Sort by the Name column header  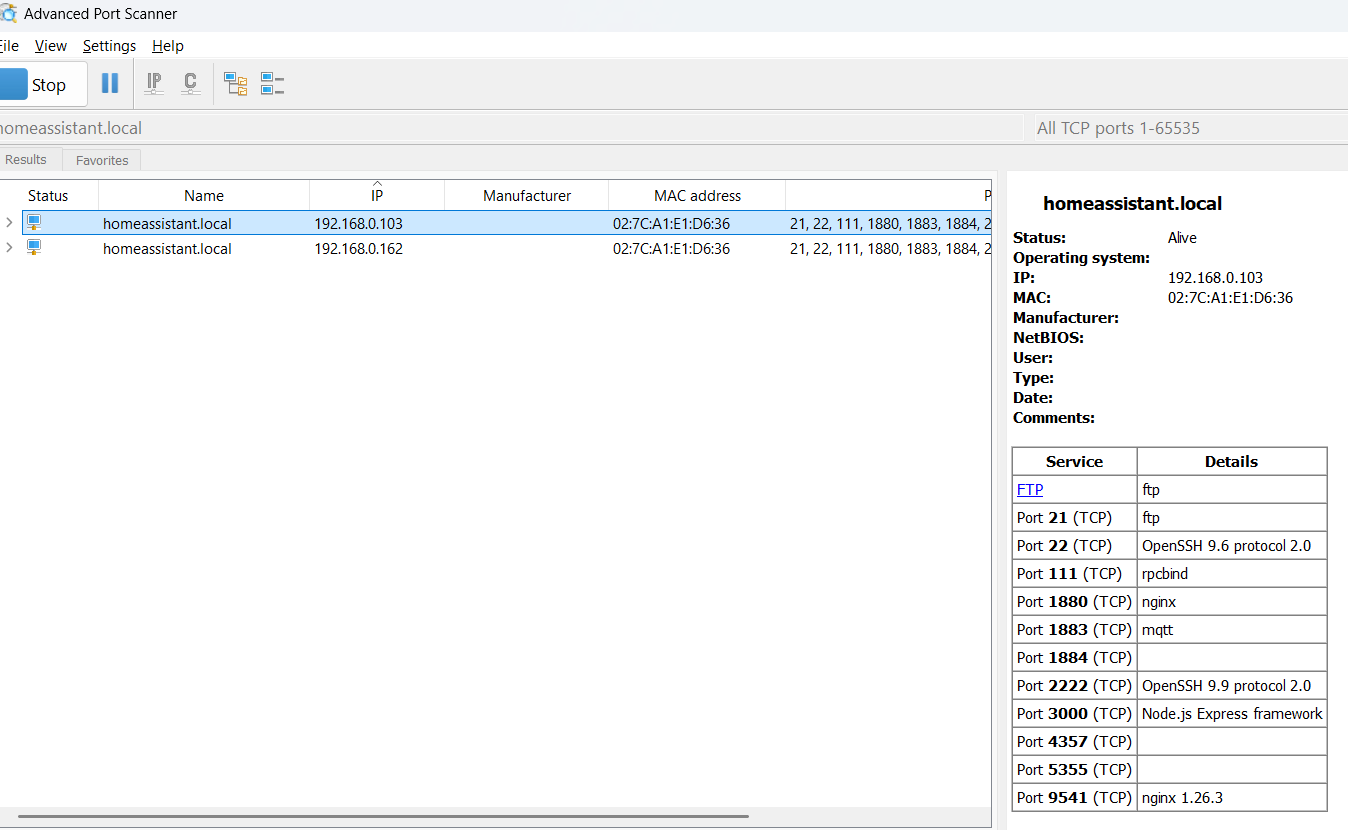click(x=204, y=196)
